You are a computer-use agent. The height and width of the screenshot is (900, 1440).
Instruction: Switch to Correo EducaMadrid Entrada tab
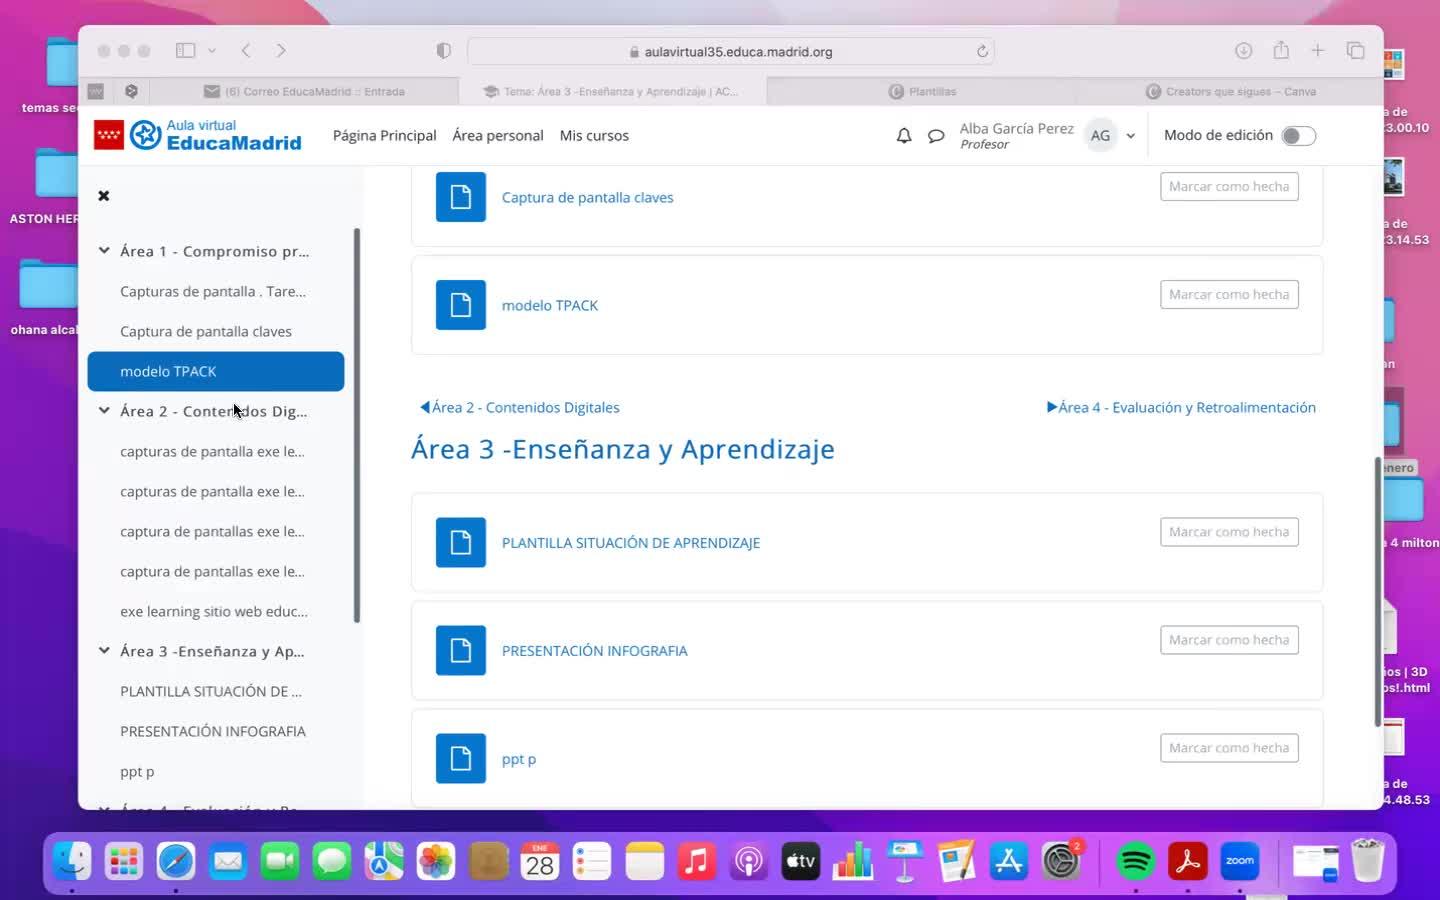tap(304, 91)
